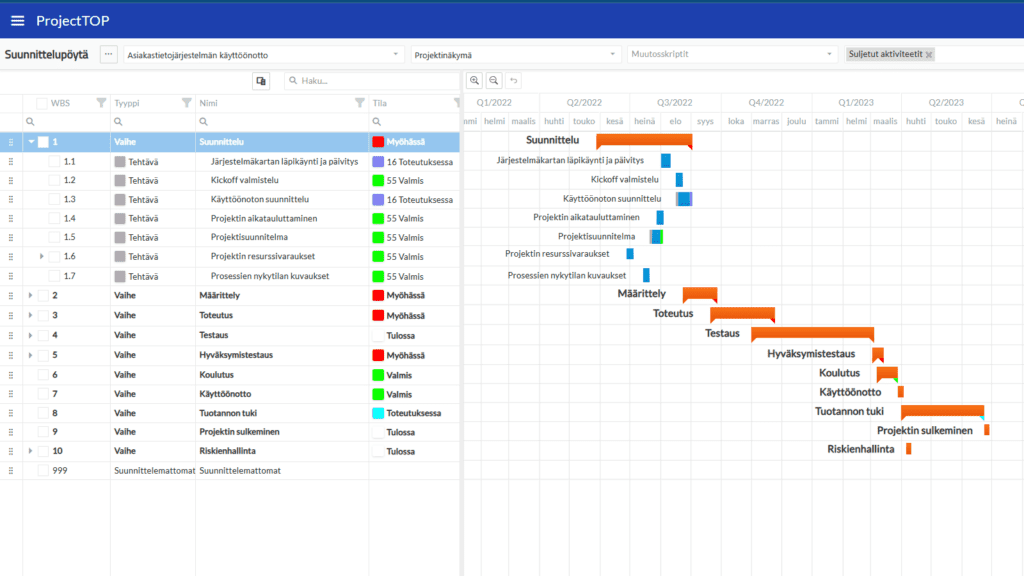Viewport: 1024px width, 576px height.
Task: Click the copy icon left of search field
Action: pos(261,81)
